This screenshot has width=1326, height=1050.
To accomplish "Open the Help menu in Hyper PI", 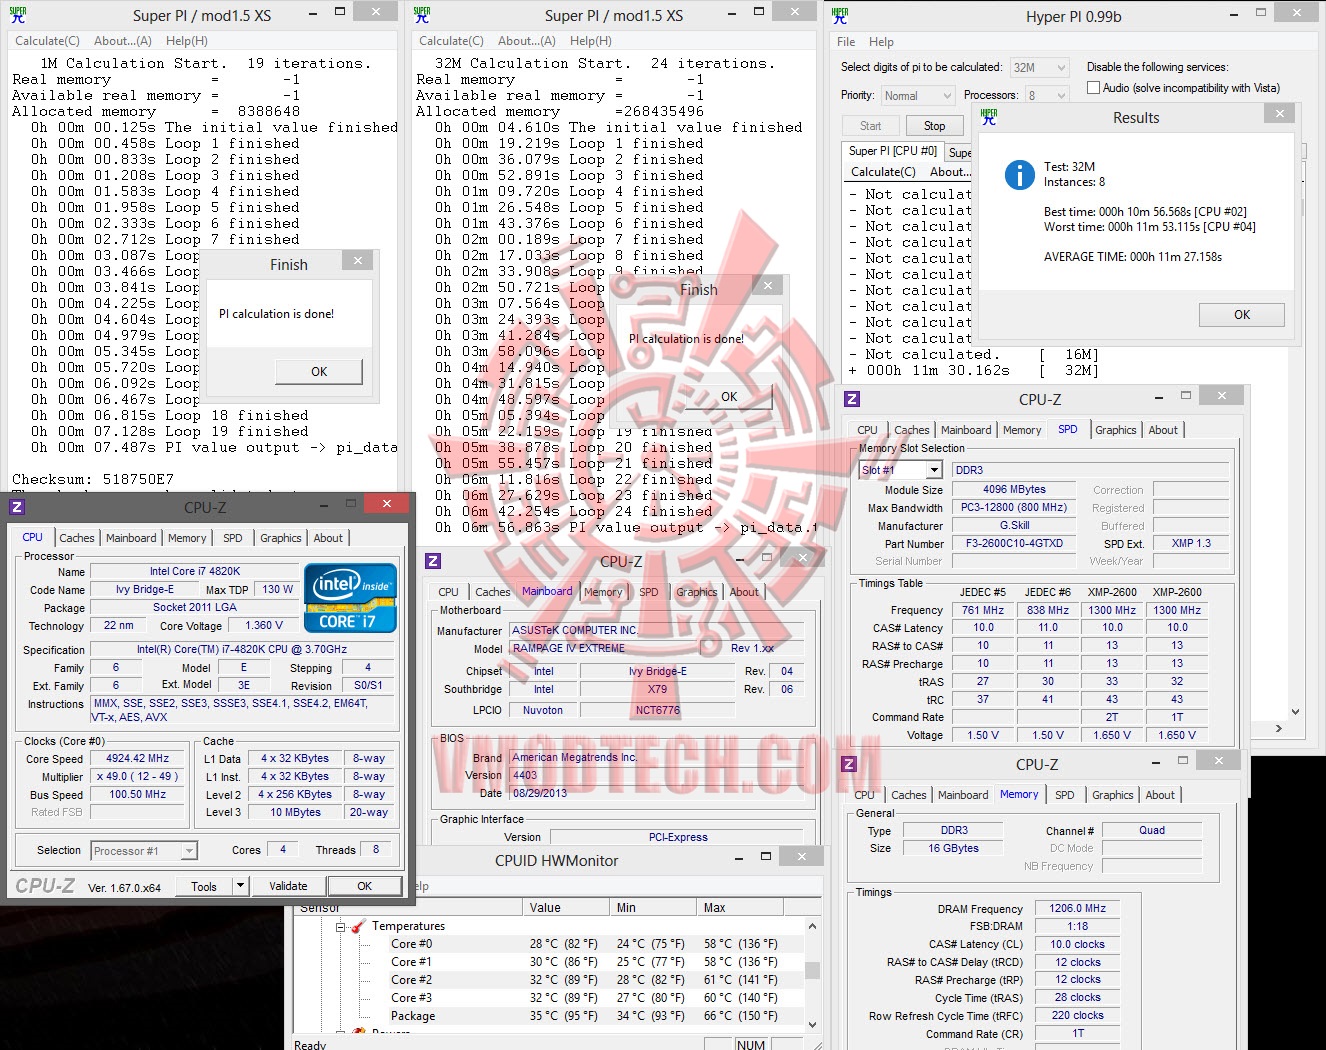I will click(x=881, y=42).
